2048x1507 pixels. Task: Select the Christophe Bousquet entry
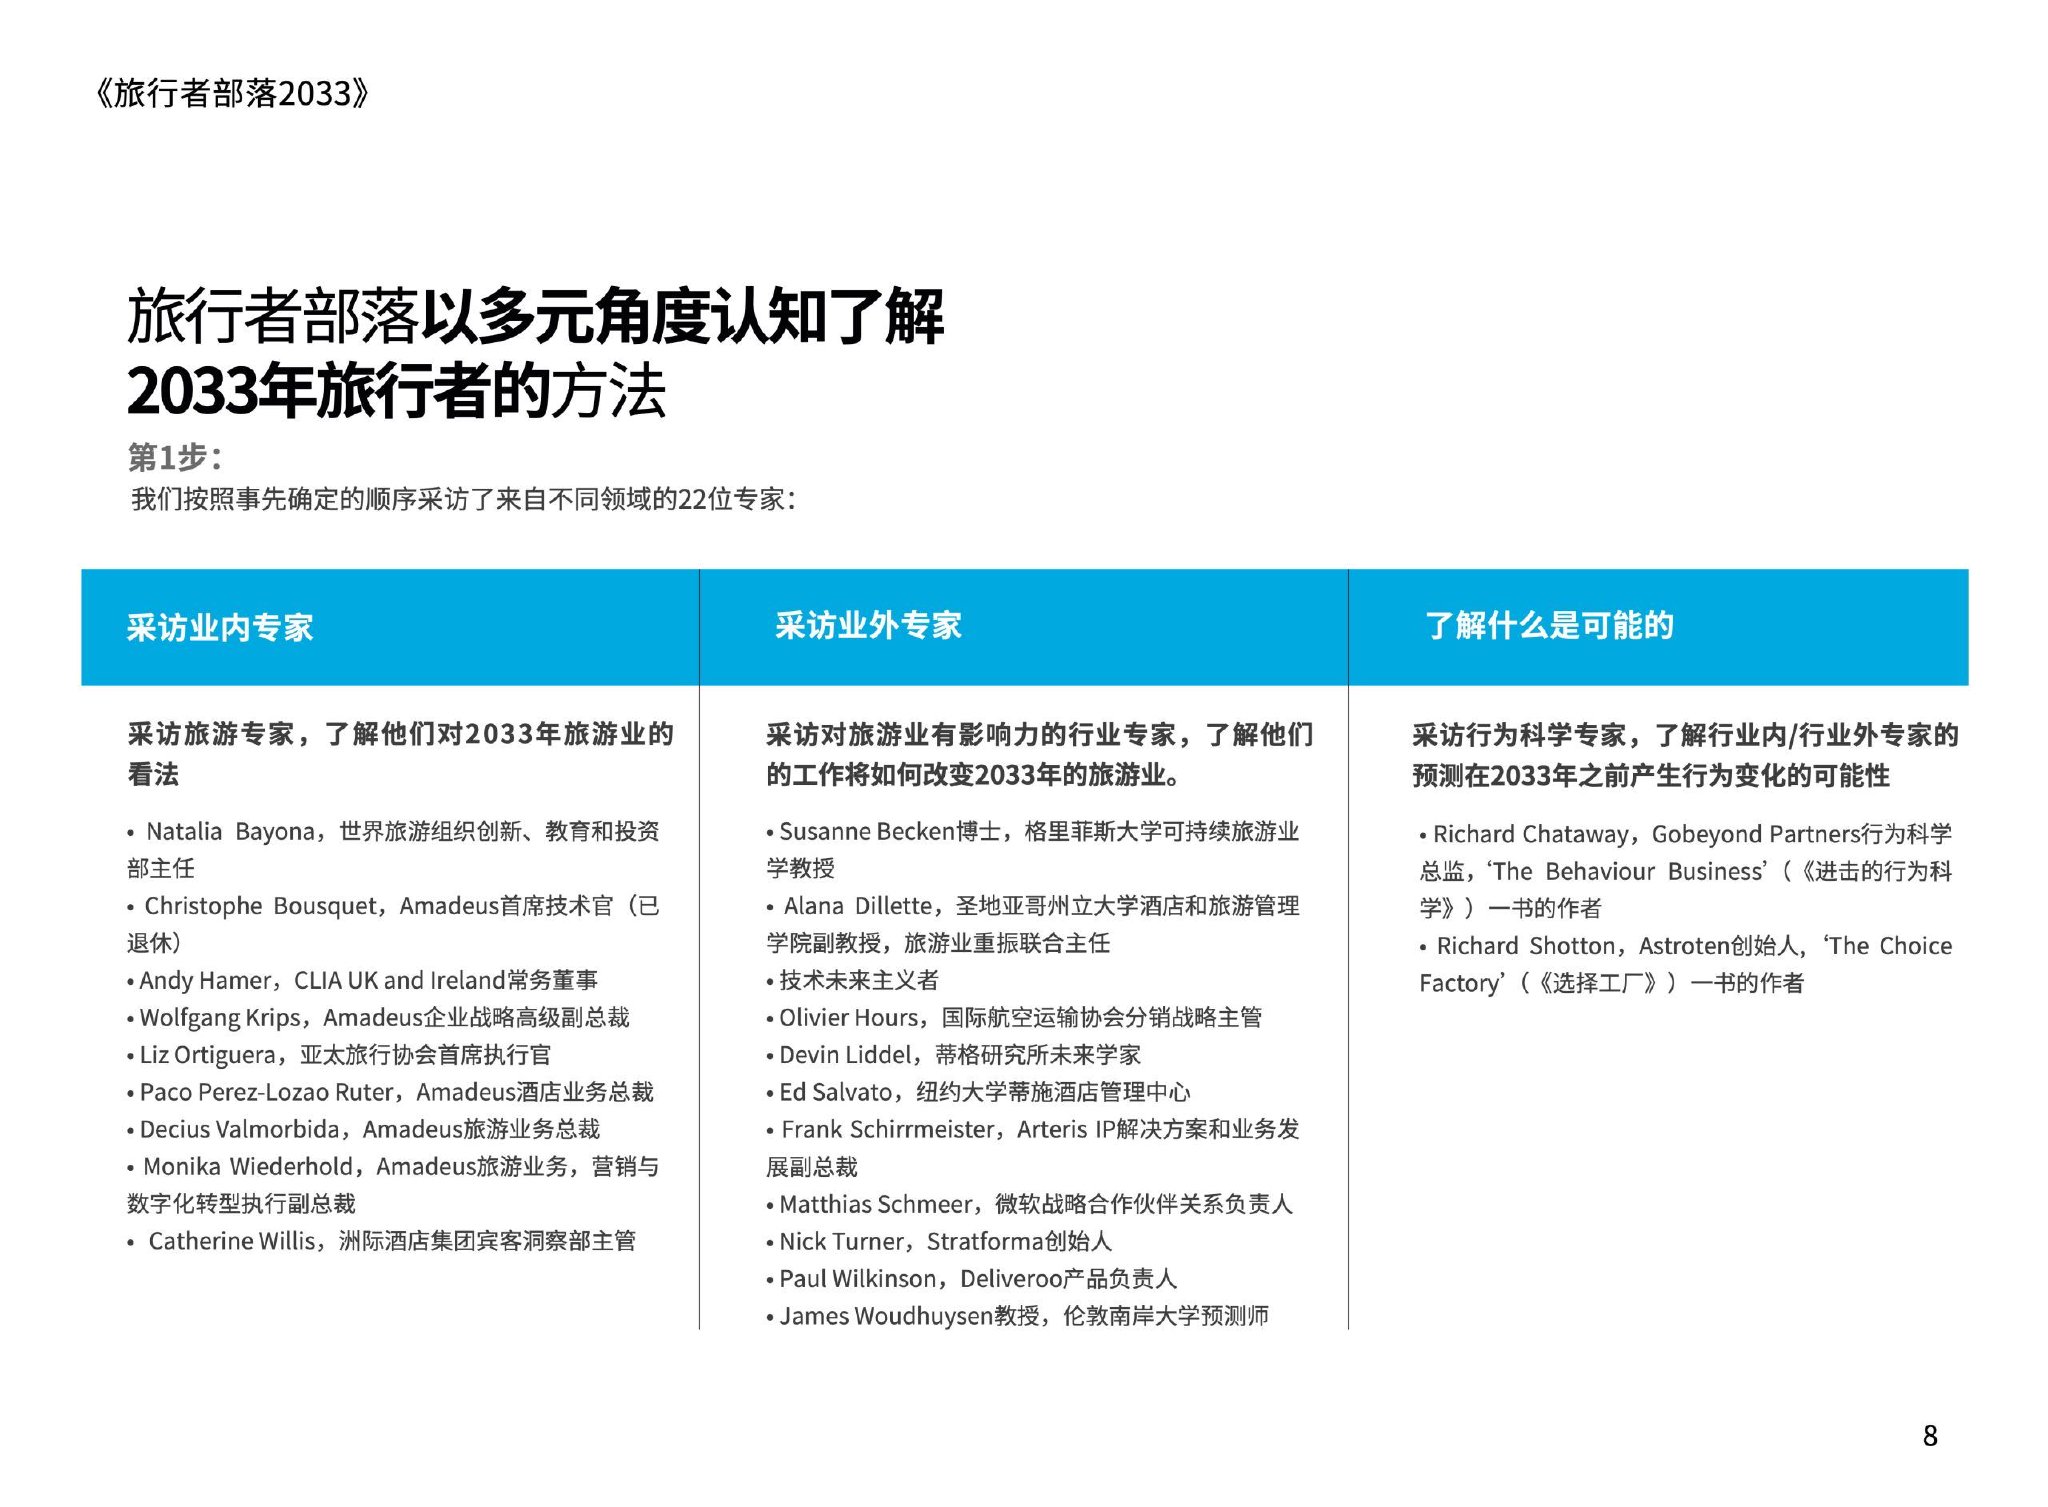pyautogui.click(x=393, y=924)
